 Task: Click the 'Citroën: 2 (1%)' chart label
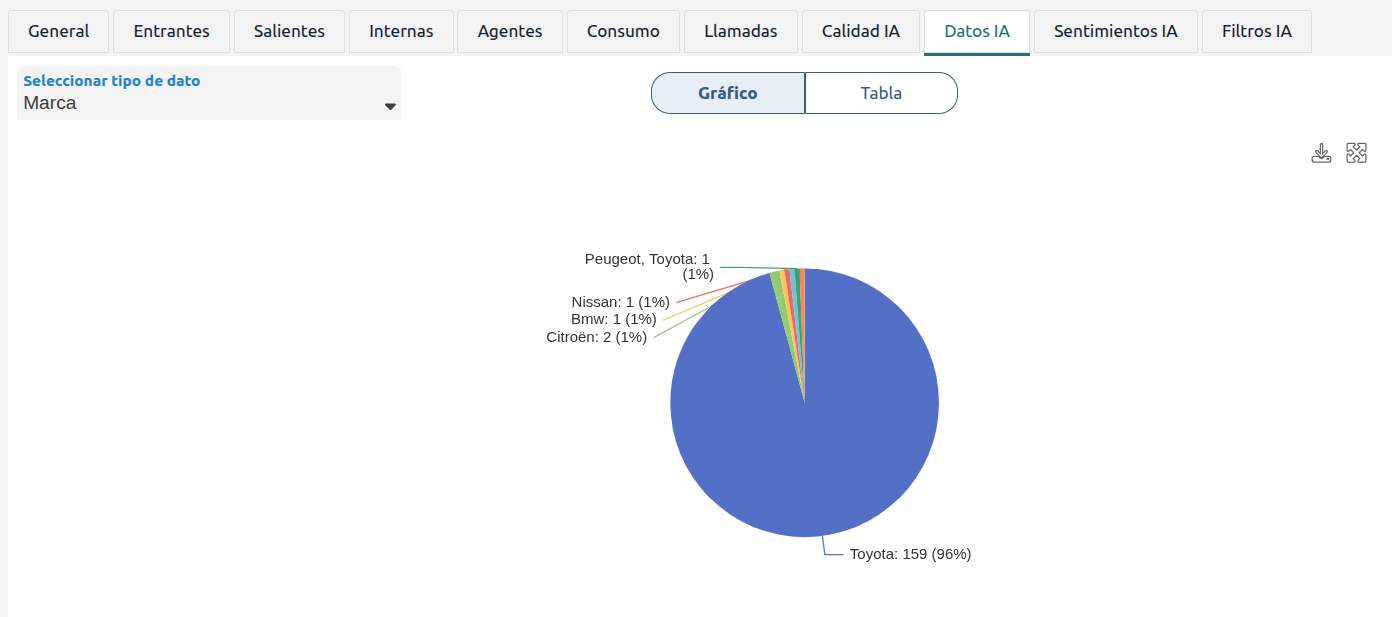coord(596,337)
